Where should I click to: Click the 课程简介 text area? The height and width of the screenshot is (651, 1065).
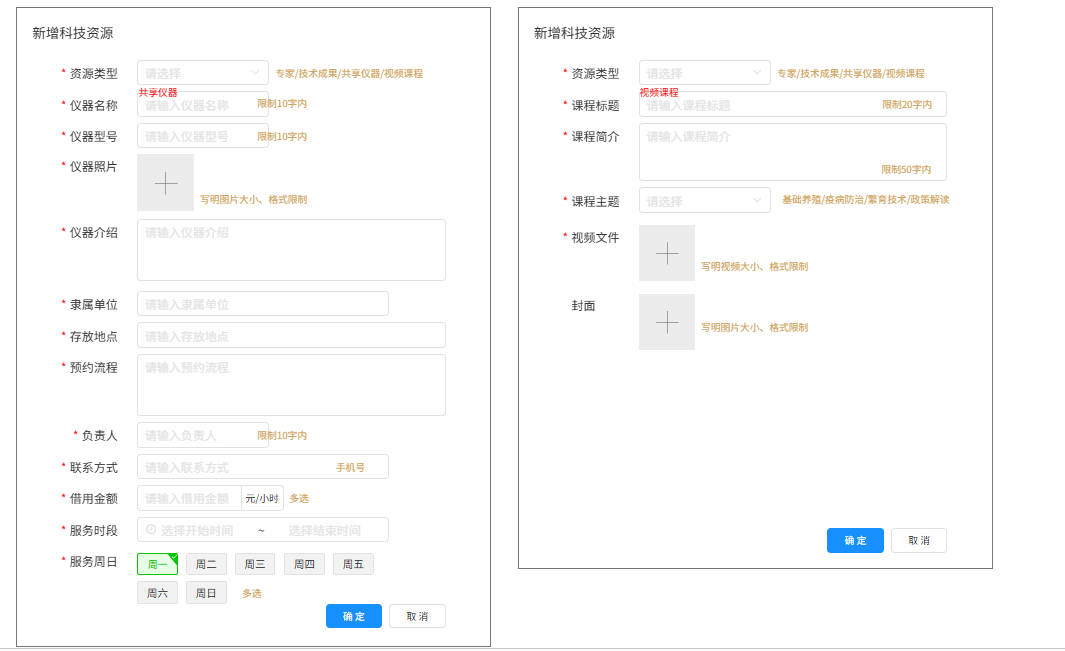pyautogui.click(x=793, y=152)
